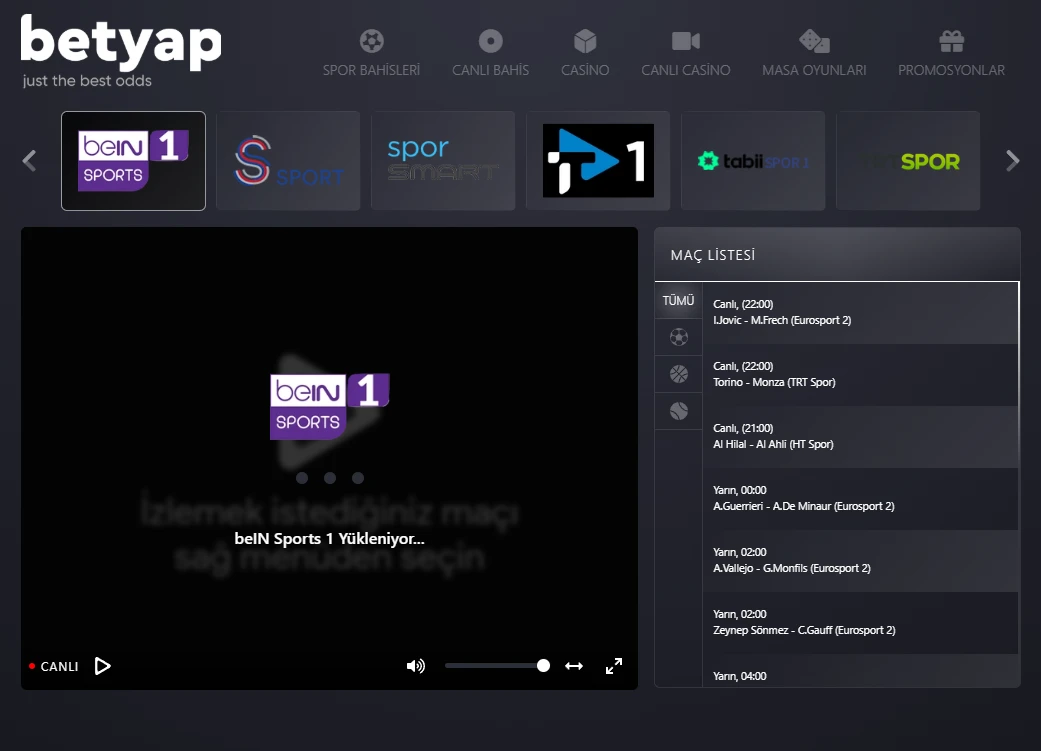
Task: Mute the player volume speaker icon
Action: tap(416, 666)
